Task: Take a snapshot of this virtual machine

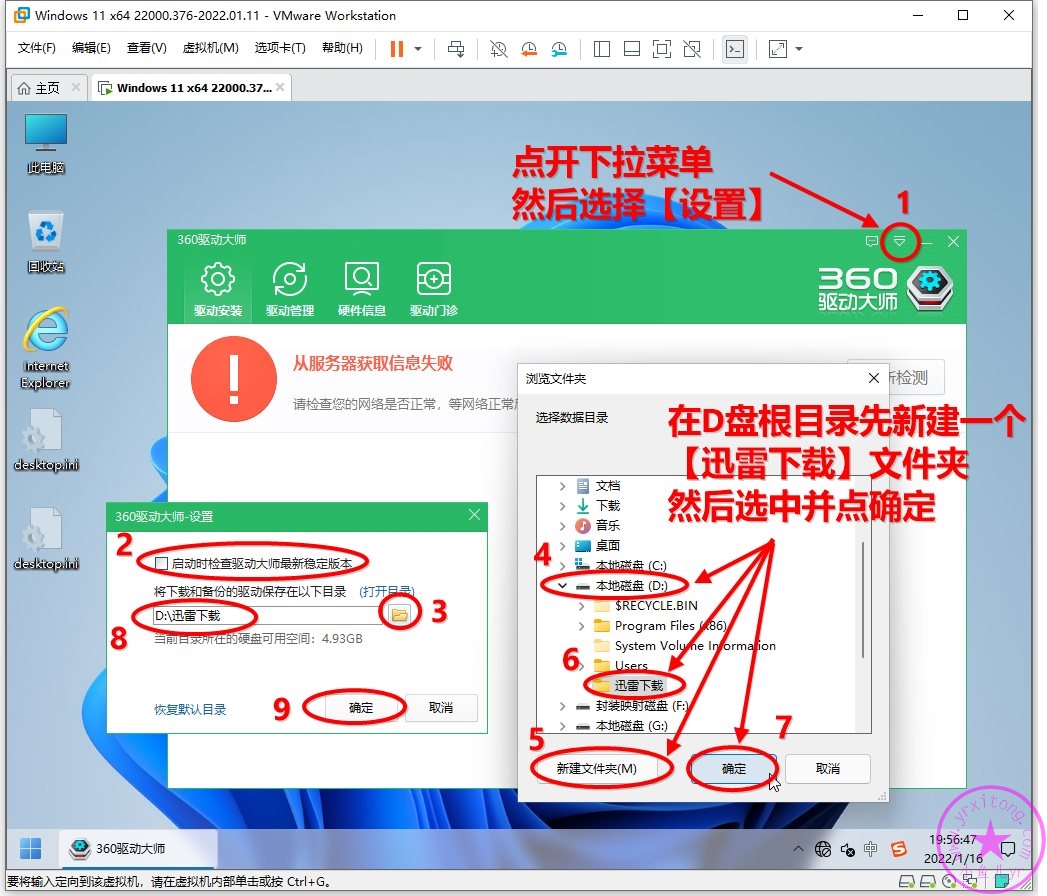Action: click(498, 49)
